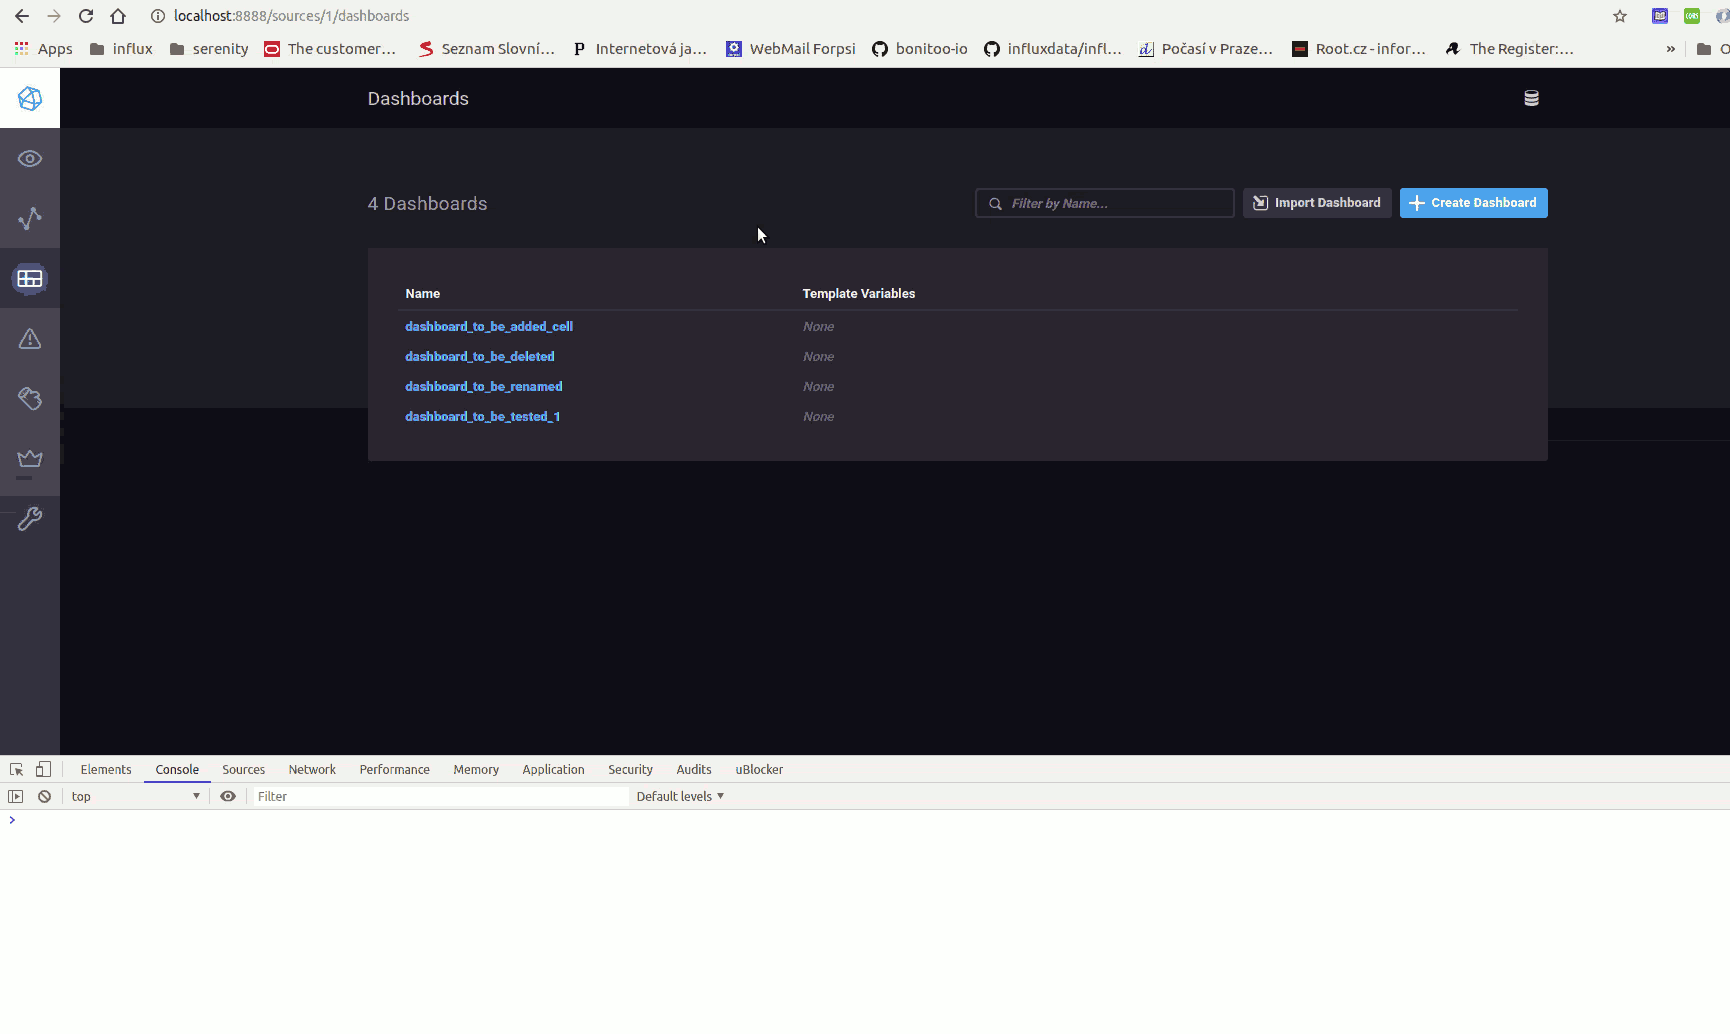Open the Configuration wrench sidebar icon
The image size is (1730, 1034).
coord(30,518)
